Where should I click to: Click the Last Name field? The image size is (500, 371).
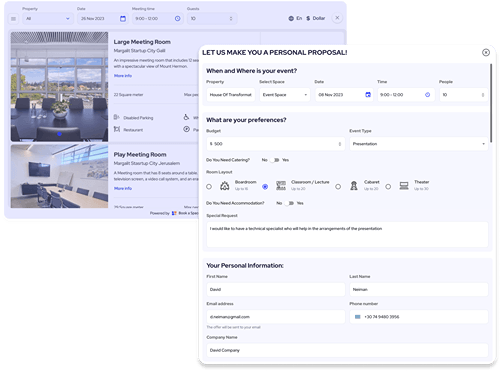coord(419,289)
